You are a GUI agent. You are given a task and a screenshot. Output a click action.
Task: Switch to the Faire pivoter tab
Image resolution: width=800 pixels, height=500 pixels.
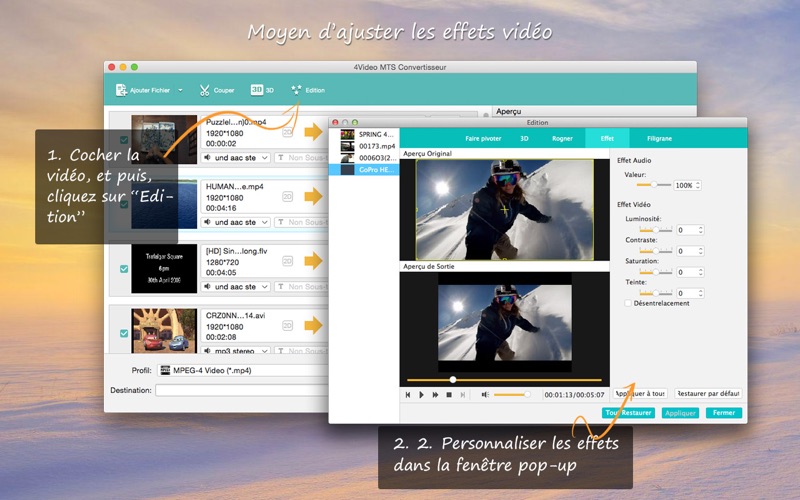(x=483, y=138)
